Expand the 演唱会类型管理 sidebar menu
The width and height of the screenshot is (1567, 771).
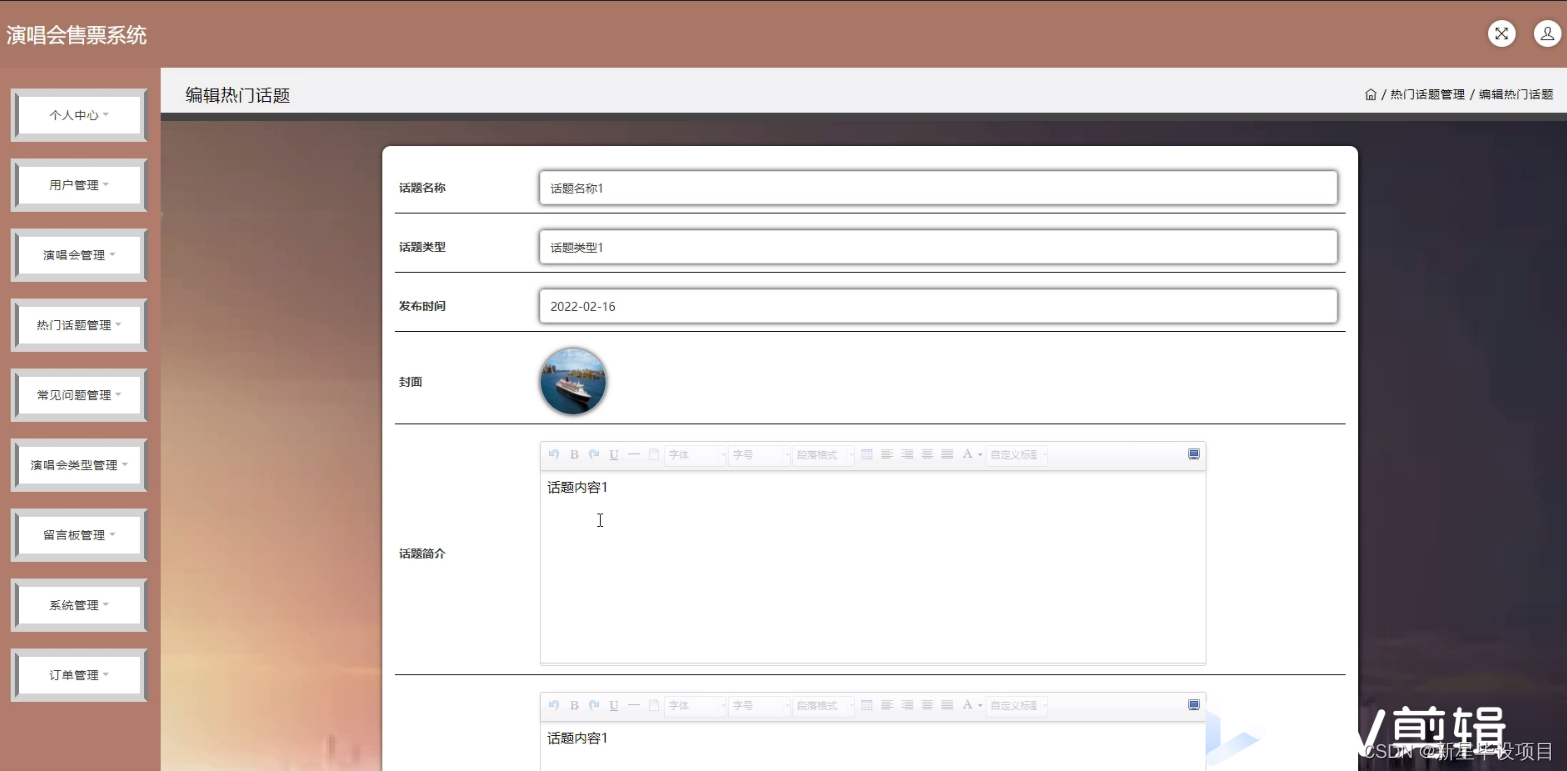pyautogui.click(x=79, y=465)
